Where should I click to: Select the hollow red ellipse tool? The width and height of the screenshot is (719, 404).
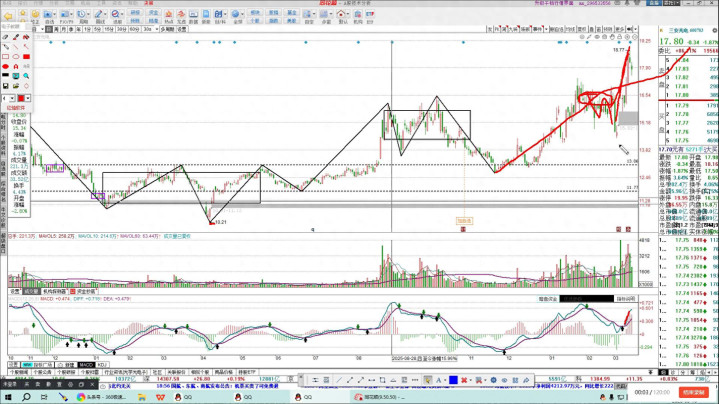[x=16, y=57]
